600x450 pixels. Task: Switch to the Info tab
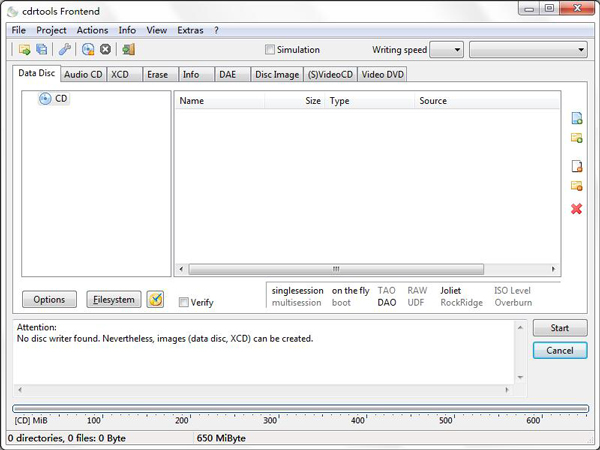196,75
